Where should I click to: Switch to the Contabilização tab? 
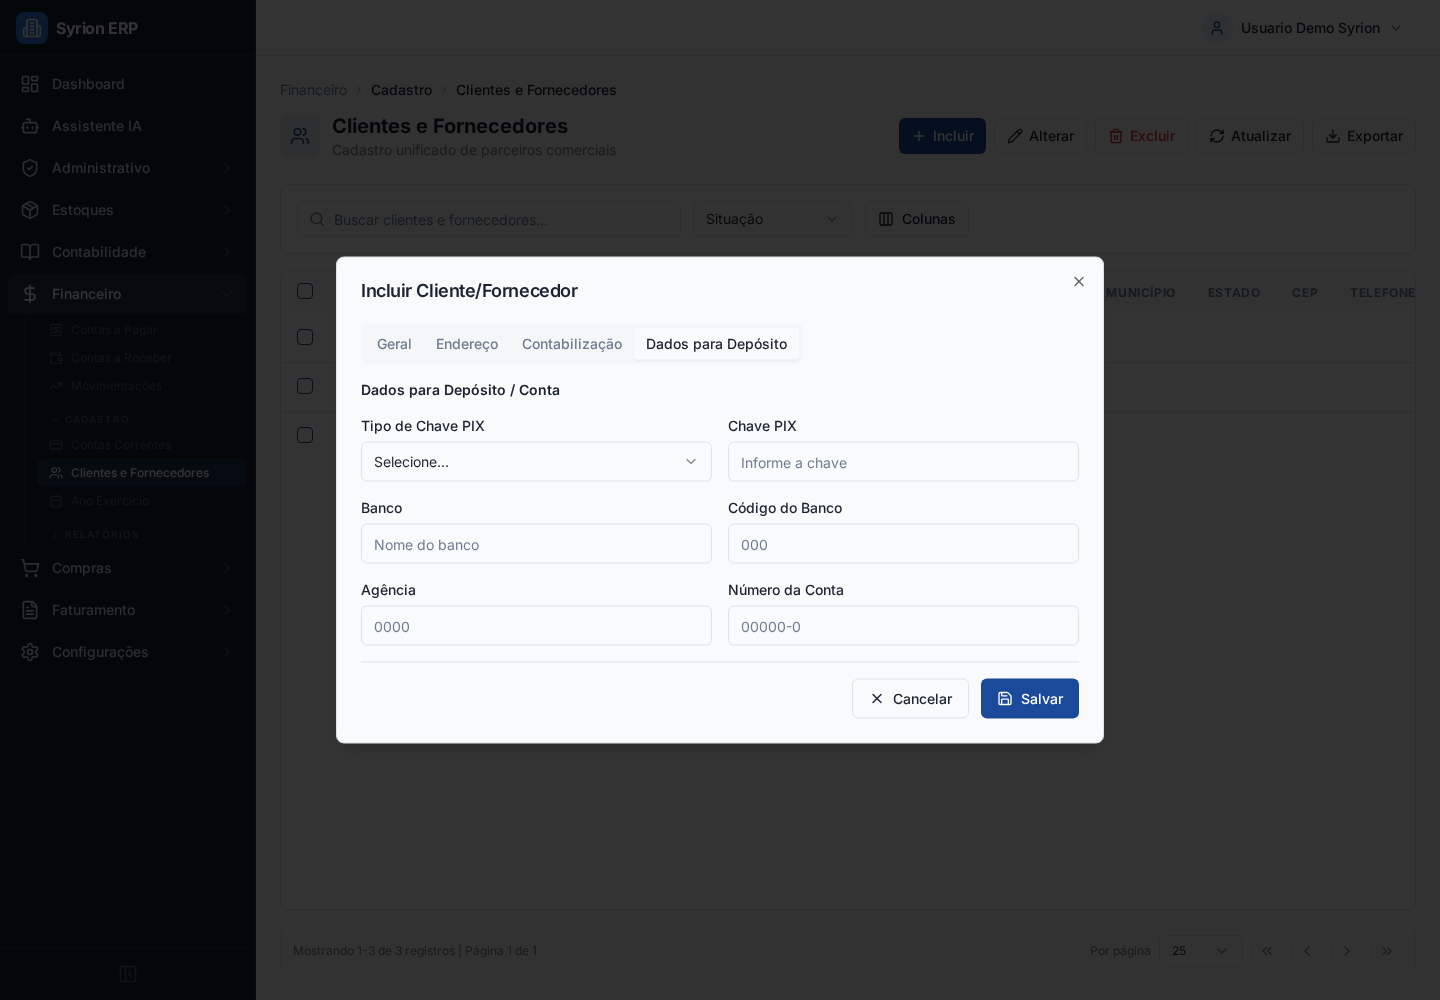click(x=572, y=344)
